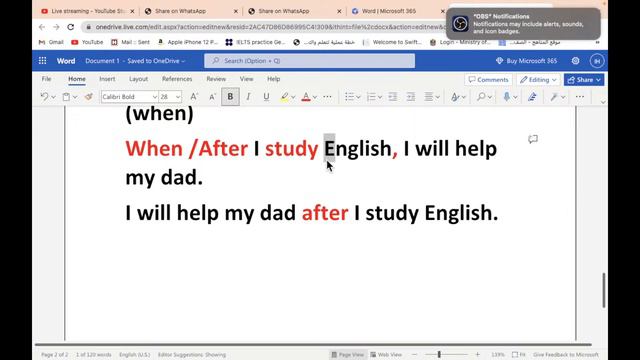
Task: Open the Editor pen icon
Action: coord(532,97)
